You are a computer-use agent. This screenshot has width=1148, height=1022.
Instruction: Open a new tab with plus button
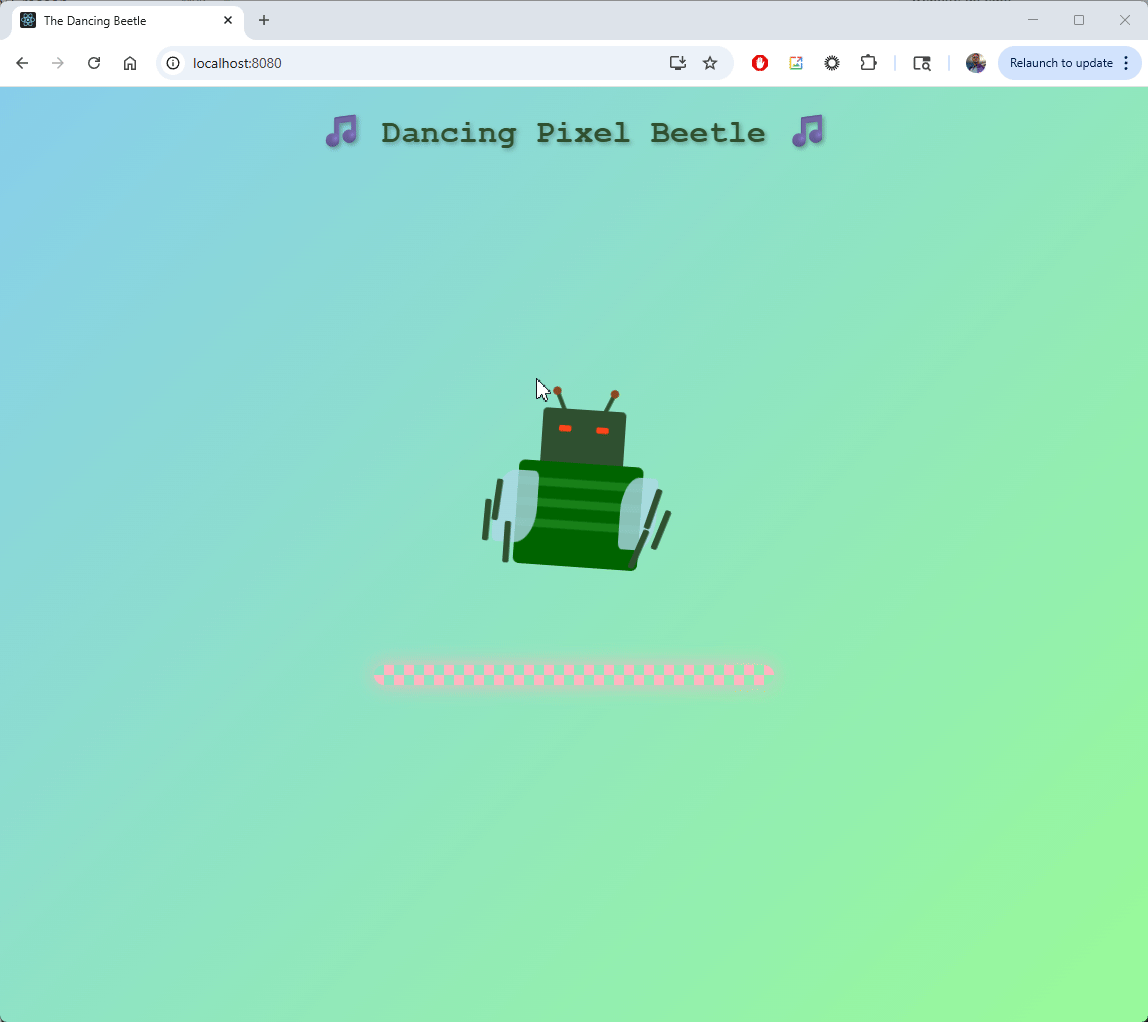click(x=264, y=20)
